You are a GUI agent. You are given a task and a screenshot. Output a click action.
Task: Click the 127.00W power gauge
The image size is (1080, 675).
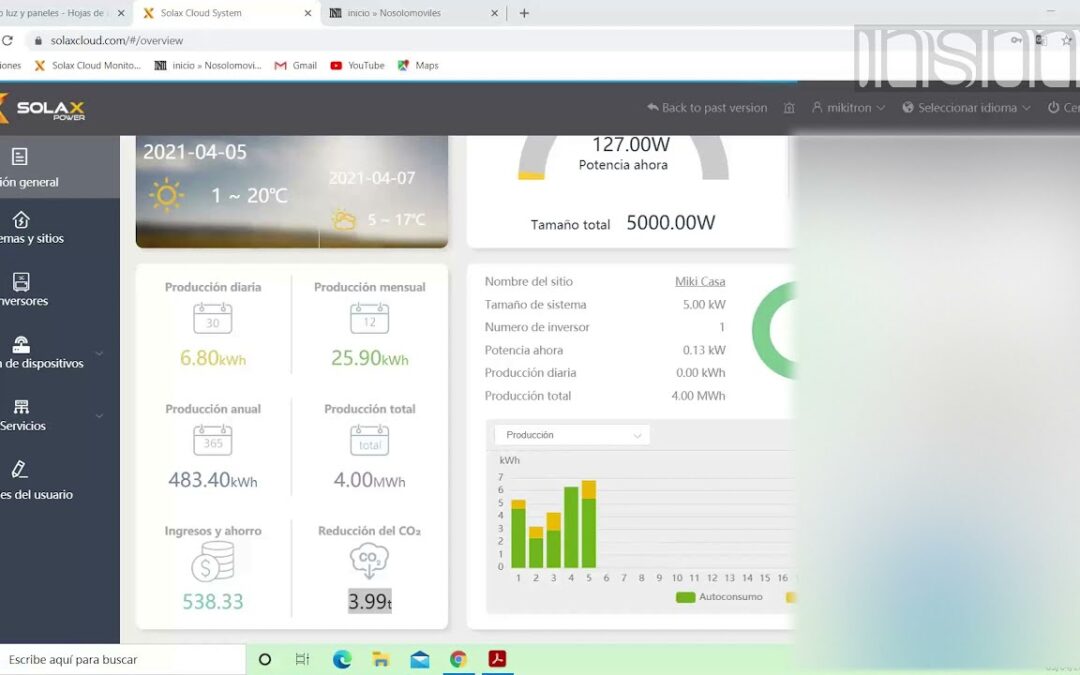pos(623,156)
